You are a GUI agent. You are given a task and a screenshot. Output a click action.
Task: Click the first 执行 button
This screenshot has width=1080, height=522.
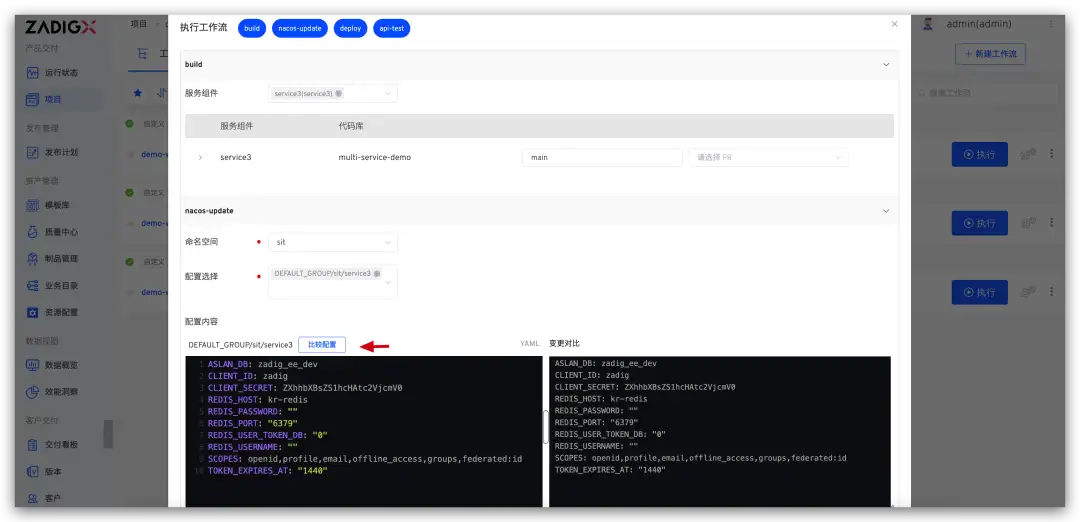click(979, 154)
